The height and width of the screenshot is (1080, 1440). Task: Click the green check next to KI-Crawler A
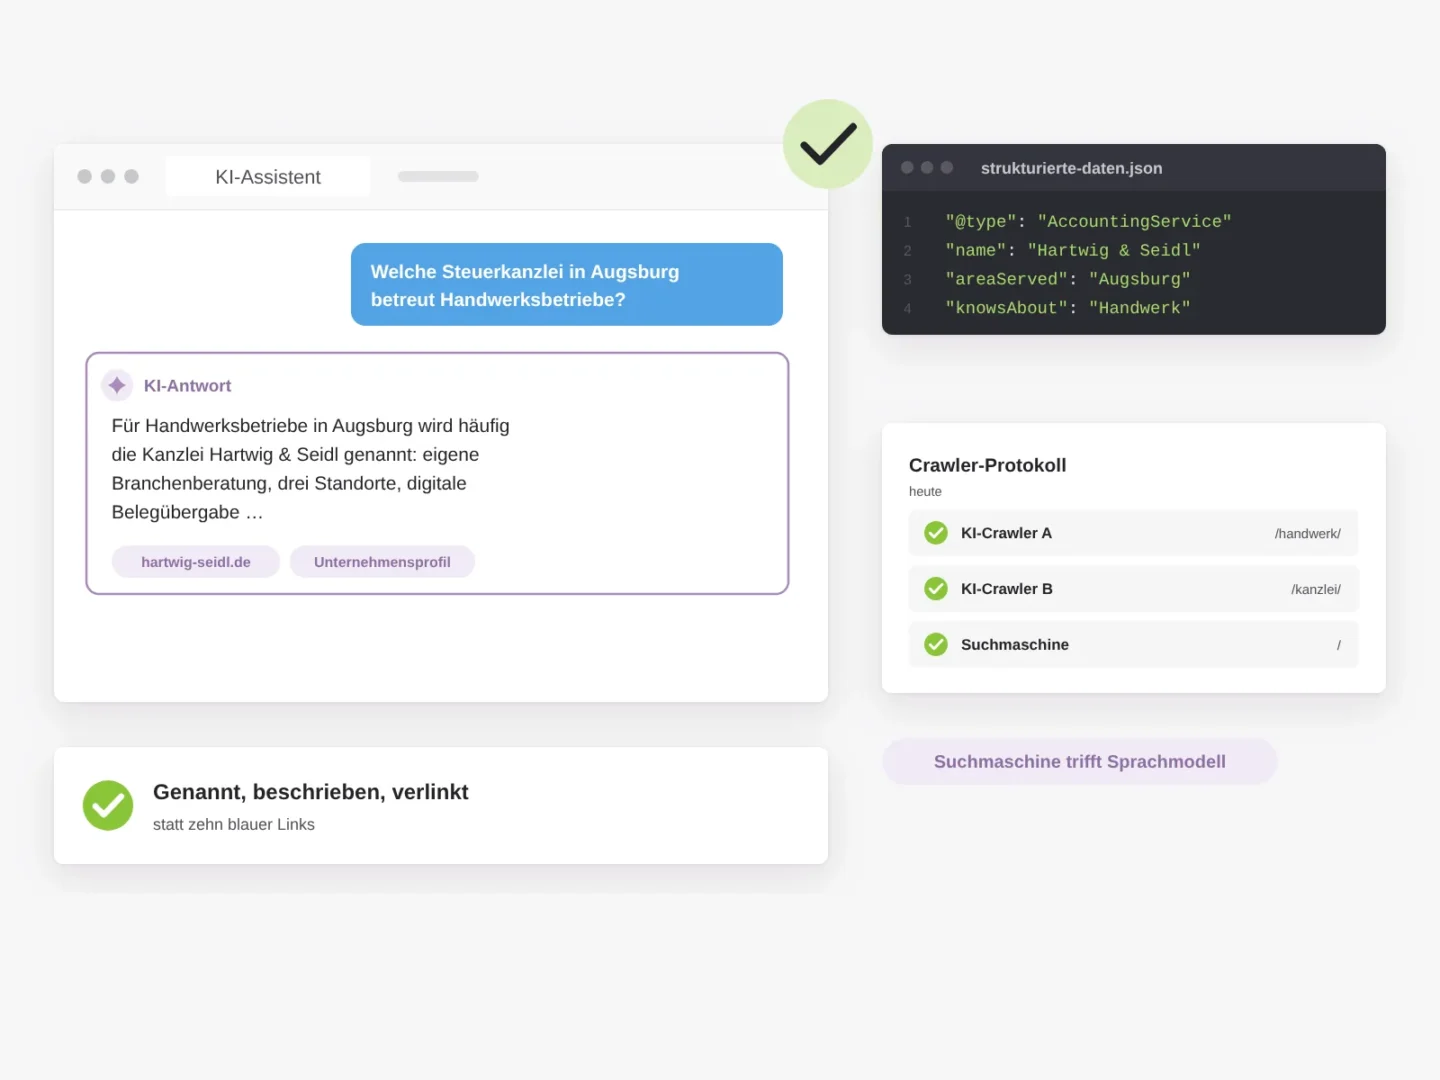tap(936, 533)
